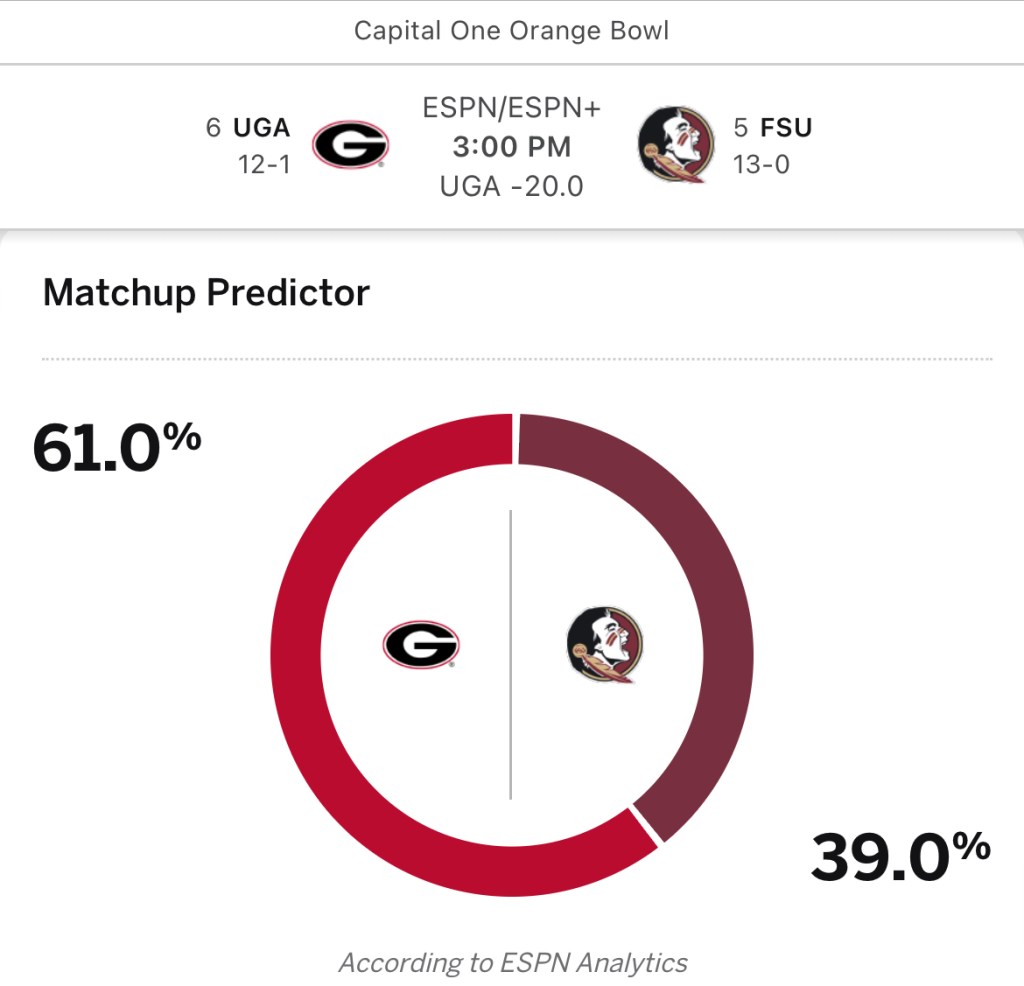Click the ESPN/ESPN+ broadcast label
Image resolution: width=1024 pixels, height=986 pixels.
[512, 108]
